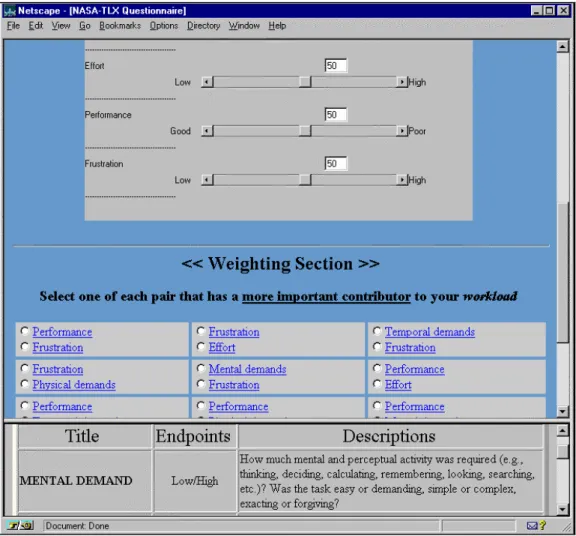Open the File menu
Image resolution: width=576 pixels, height=536 pixels.
13,26
